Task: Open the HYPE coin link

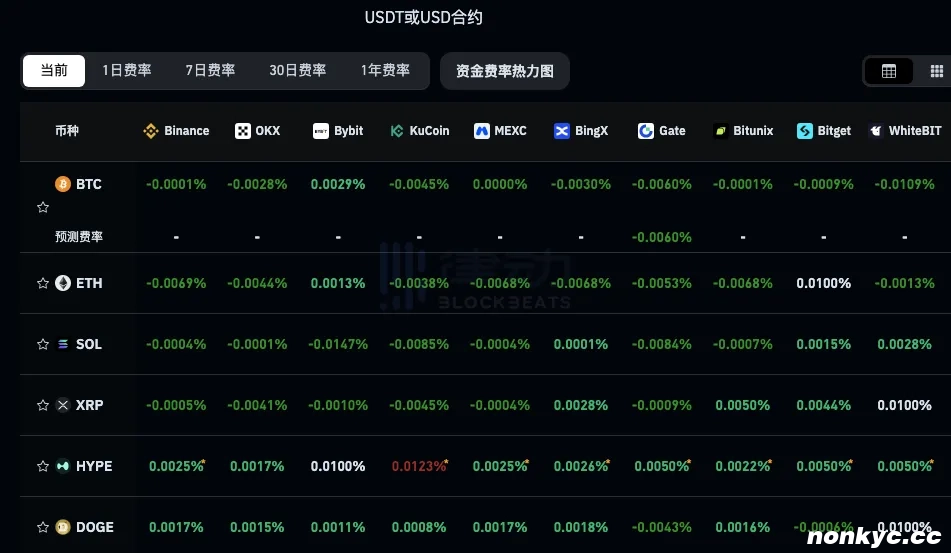Action: pyautogui.click(x=93, y=466)
